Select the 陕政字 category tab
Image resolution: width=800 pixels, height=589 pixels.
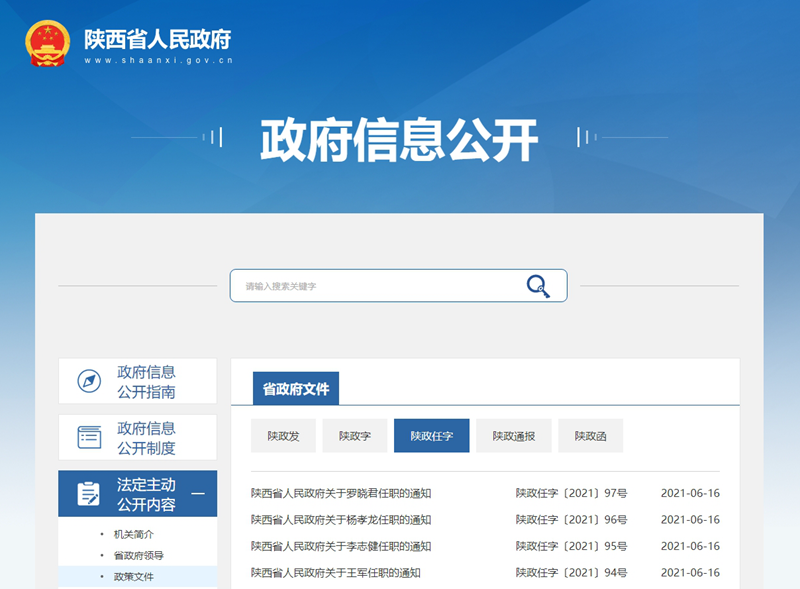(x=355, y=436)
